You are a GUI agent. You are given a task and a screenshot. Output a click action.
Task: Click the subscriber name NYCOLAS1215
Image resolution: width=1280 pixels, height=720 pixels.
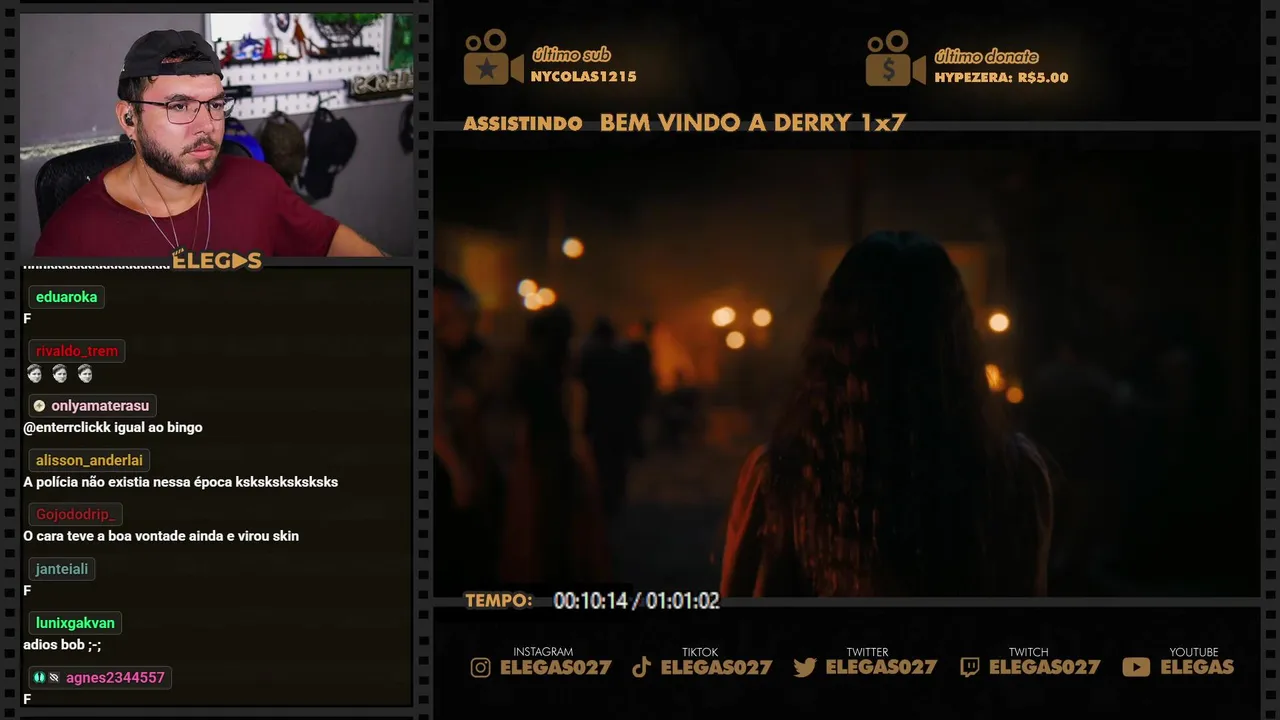pos(583,77)
